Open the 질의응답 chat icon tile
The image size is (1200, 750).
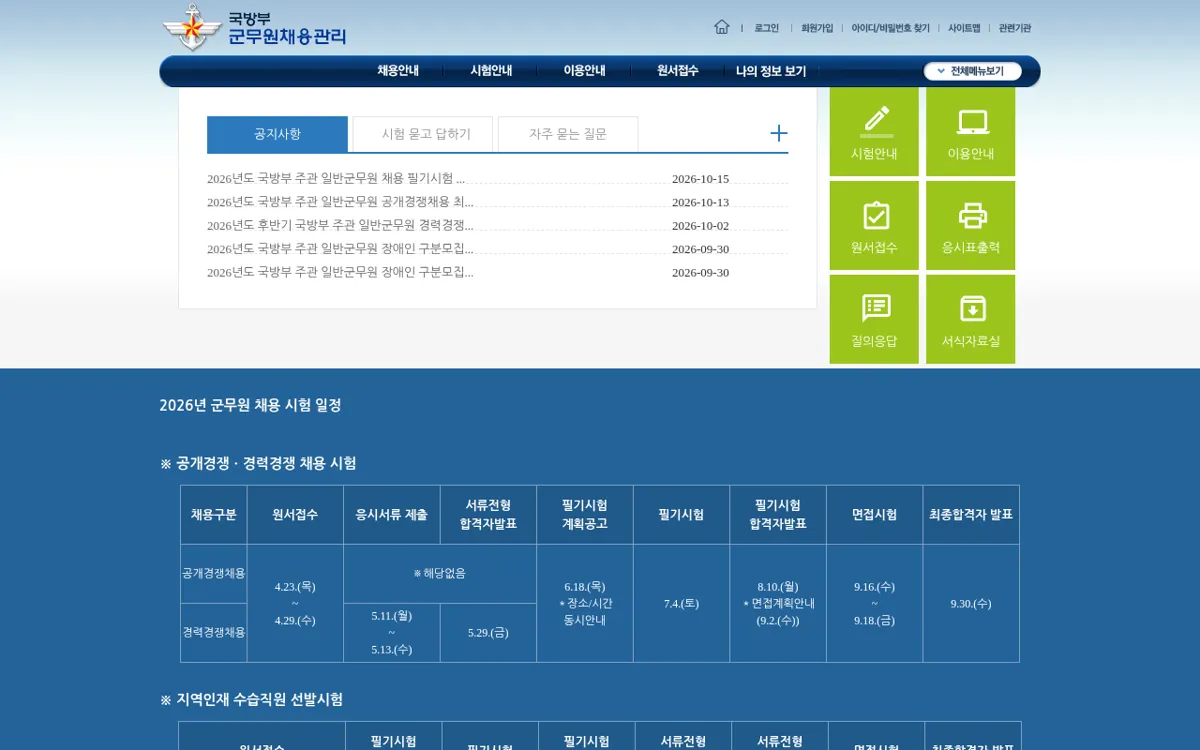(x=874, y=320)
